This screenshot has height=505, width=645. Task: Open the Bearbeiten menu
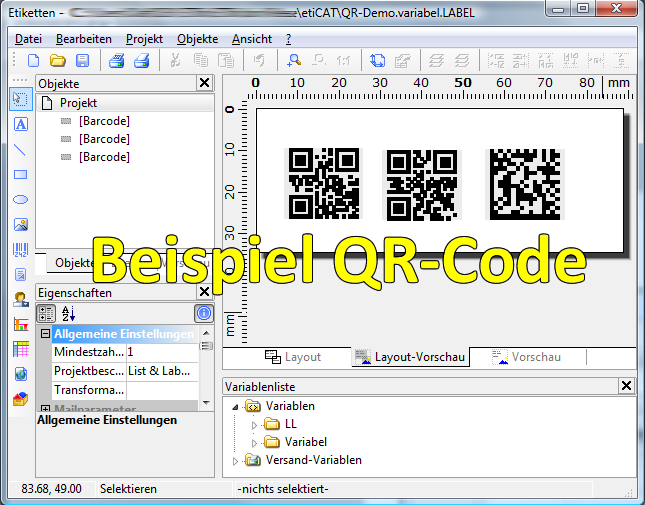(84, 39)
